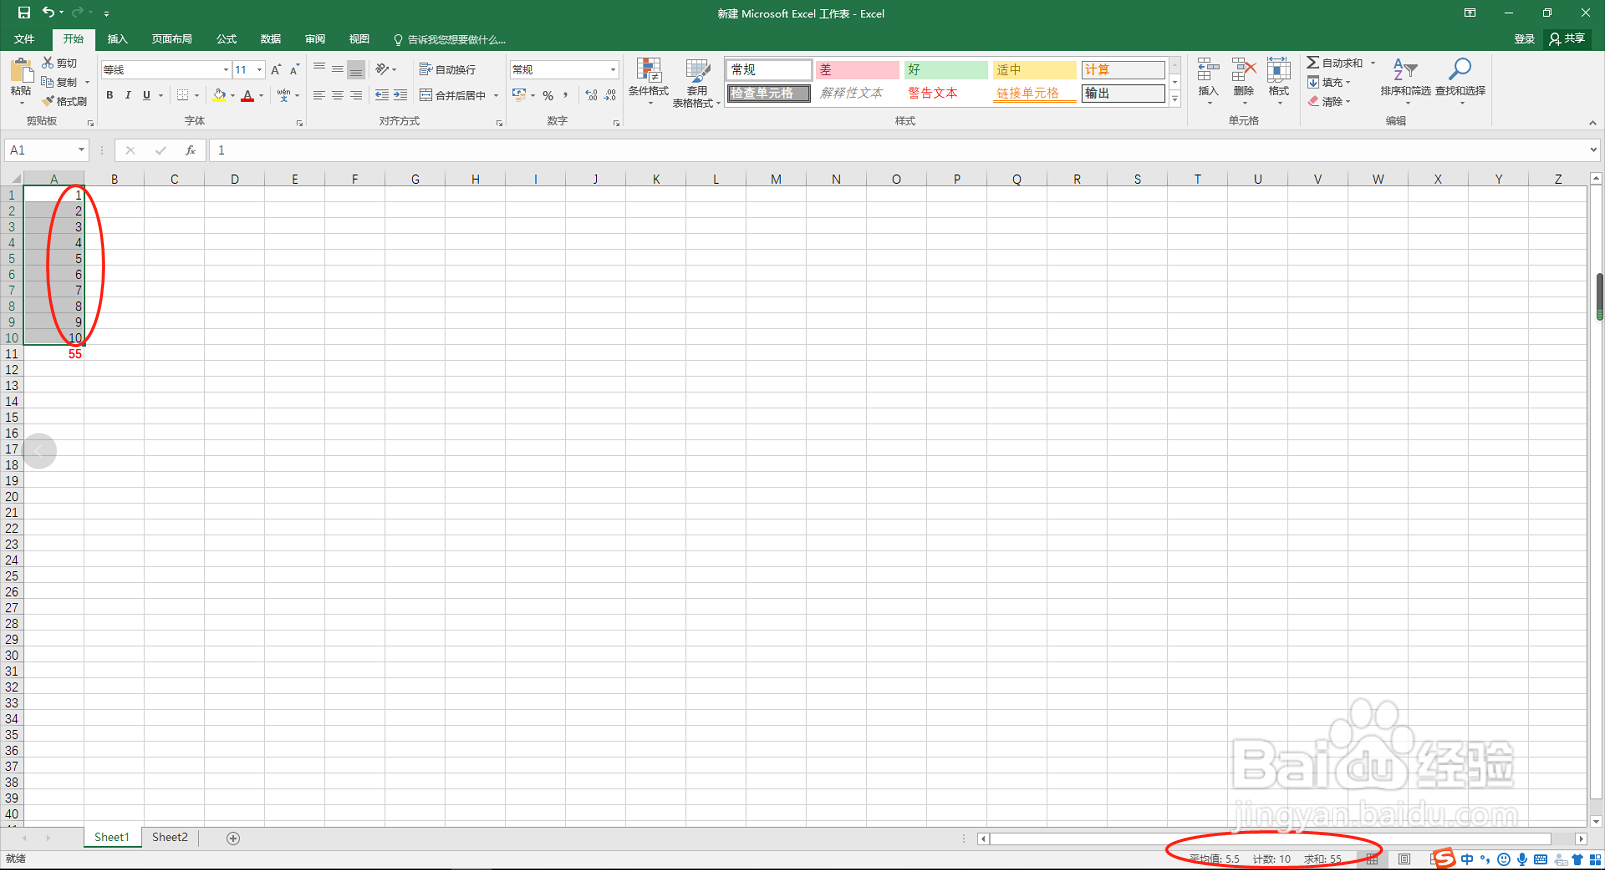
Task: Open the borders dropdown arrow
Action: (196, 95)
